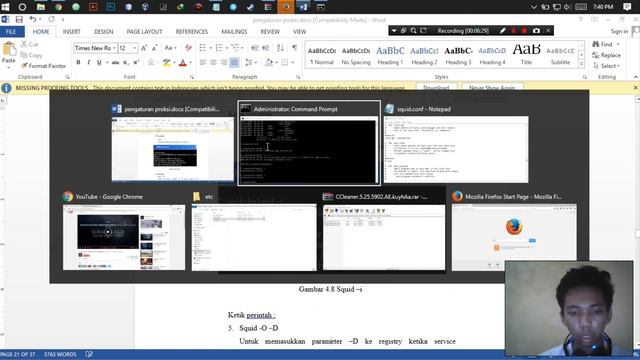The width and height of the screenshot is (640, 360).
Task: Open Action Center notifications icon
Action: click(x=627, y=7)
